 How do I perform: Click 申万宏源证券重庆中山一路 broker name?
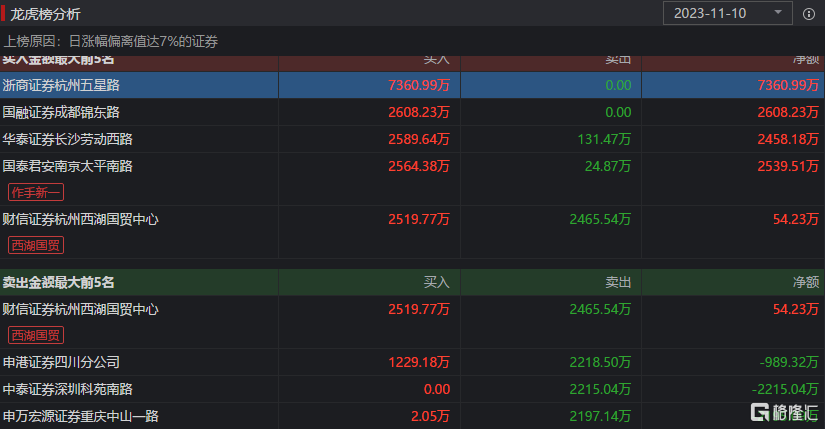click(81, 416)
